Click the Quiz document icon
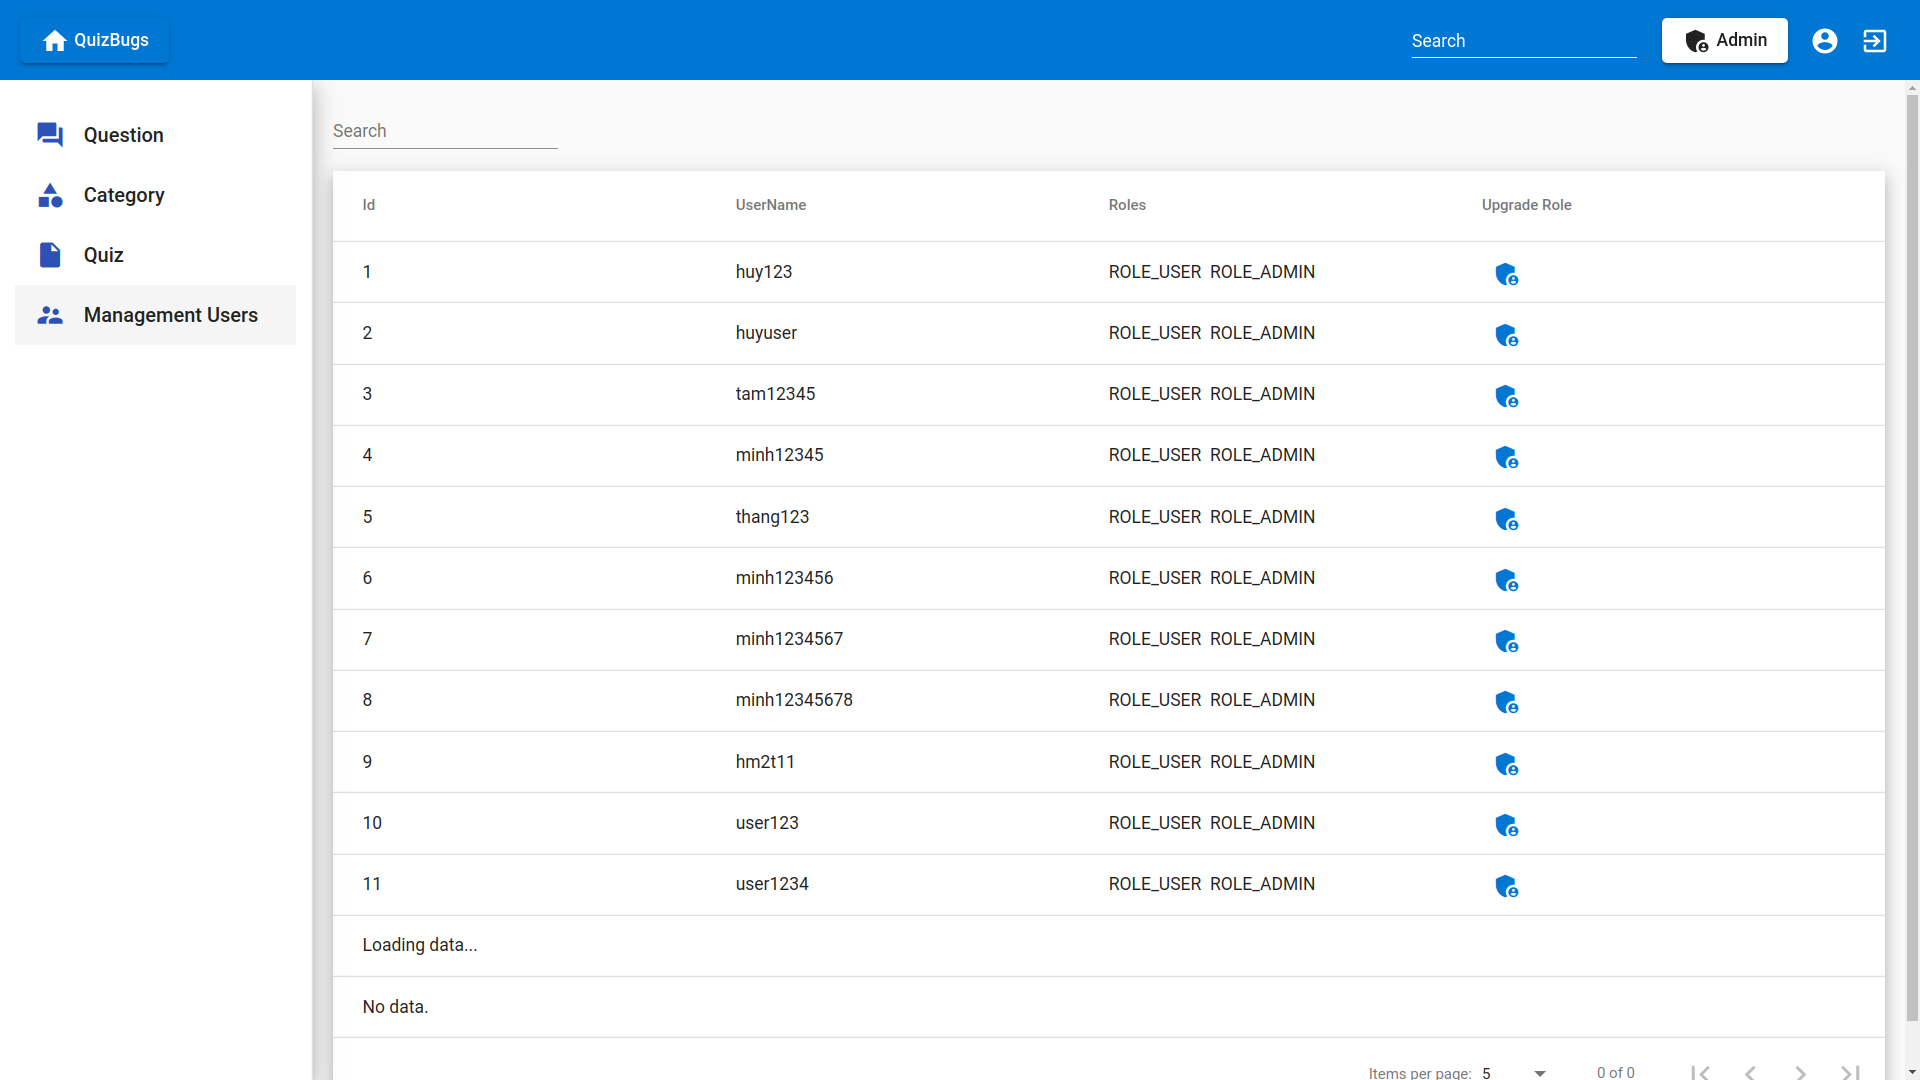This screenshot has width=1920, height=1080. (x=50, y=255)
